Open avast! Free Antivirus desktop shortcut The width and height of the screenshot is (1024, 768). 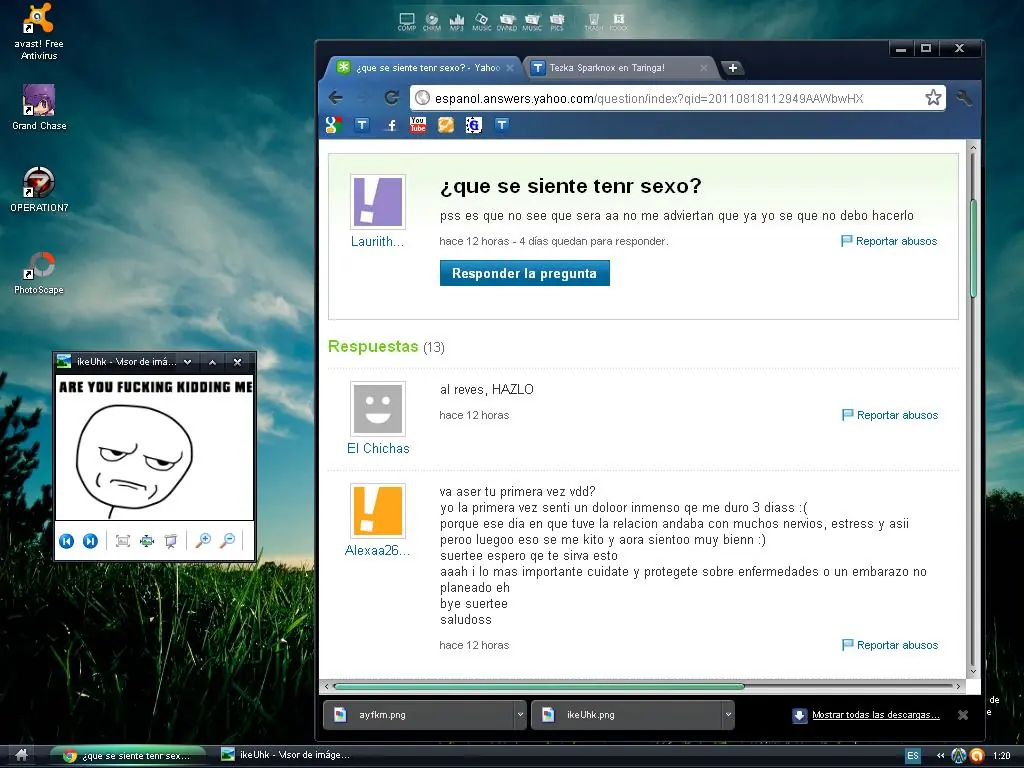[39, 31]
